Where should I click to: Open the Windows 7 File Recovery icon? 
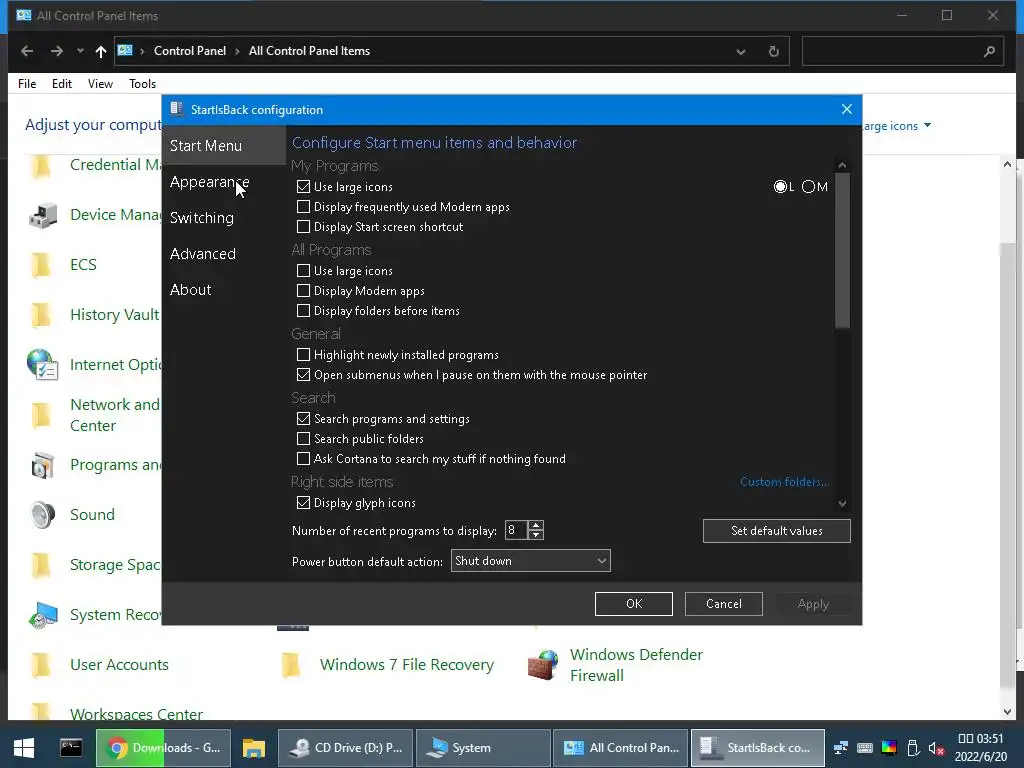tap(291, 665)
